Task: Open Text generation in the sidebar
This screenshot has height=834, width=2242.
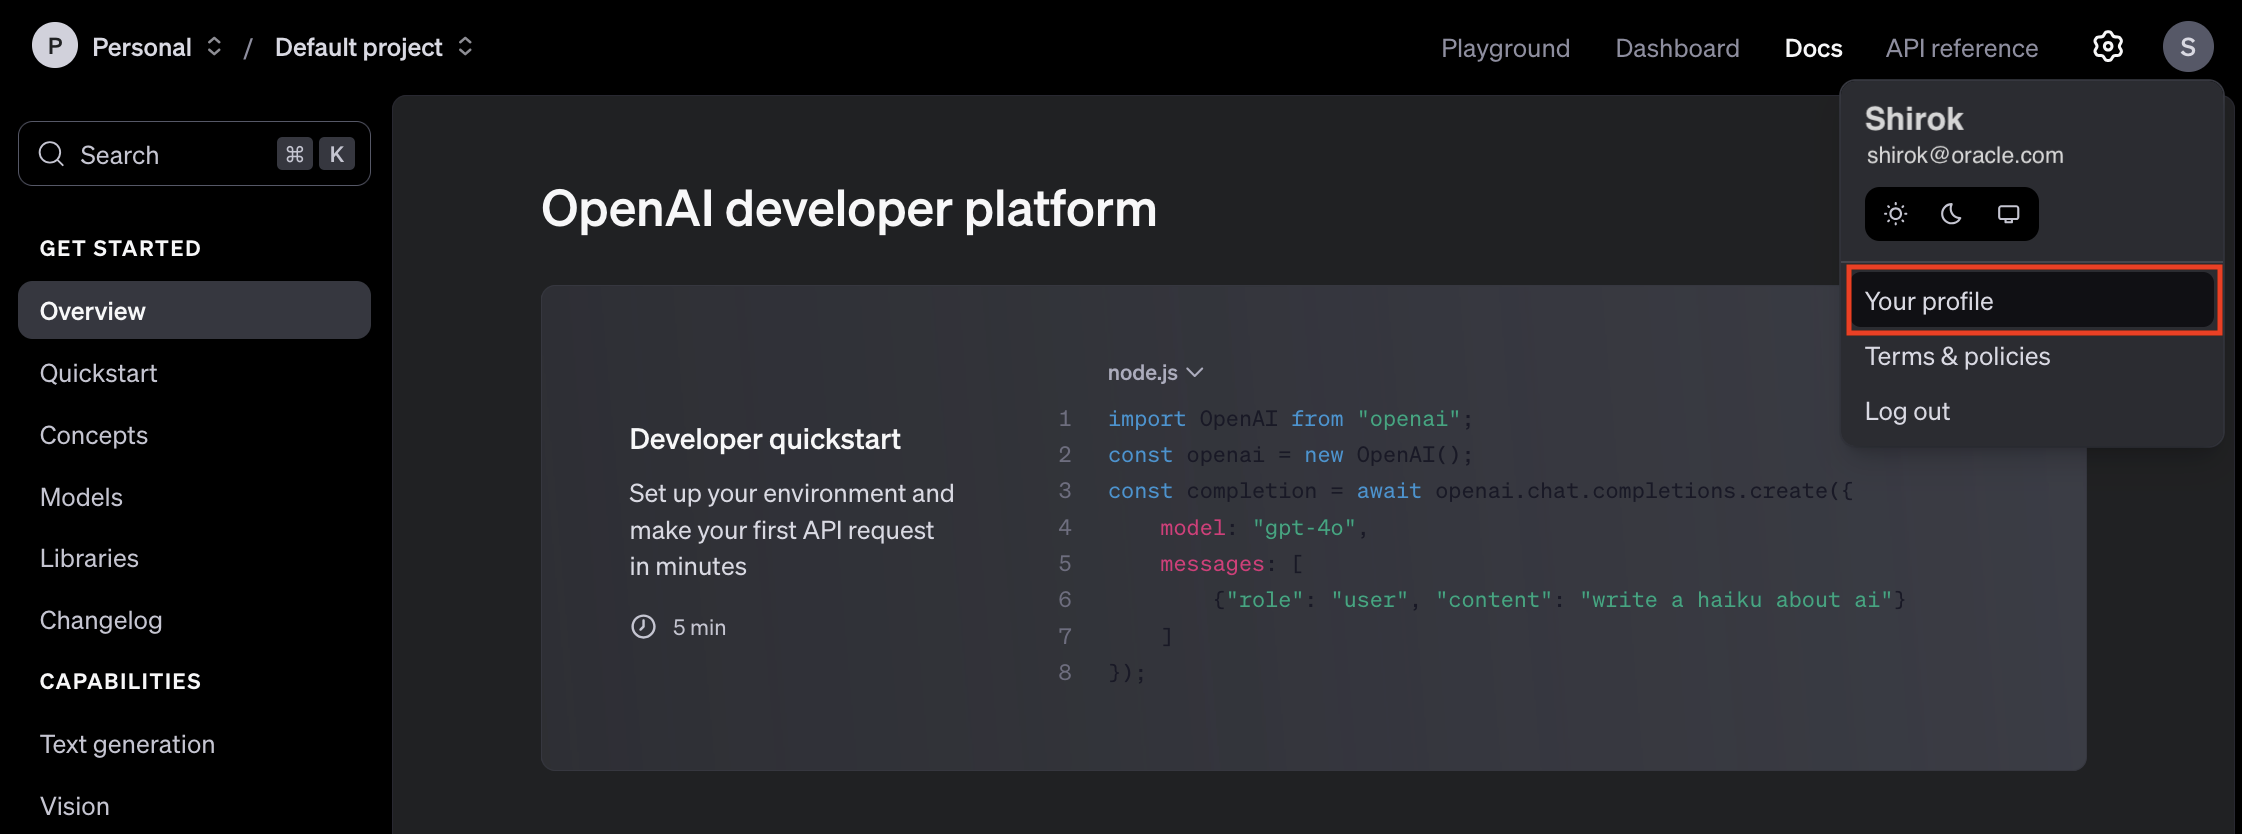Action: coord(127,744)
